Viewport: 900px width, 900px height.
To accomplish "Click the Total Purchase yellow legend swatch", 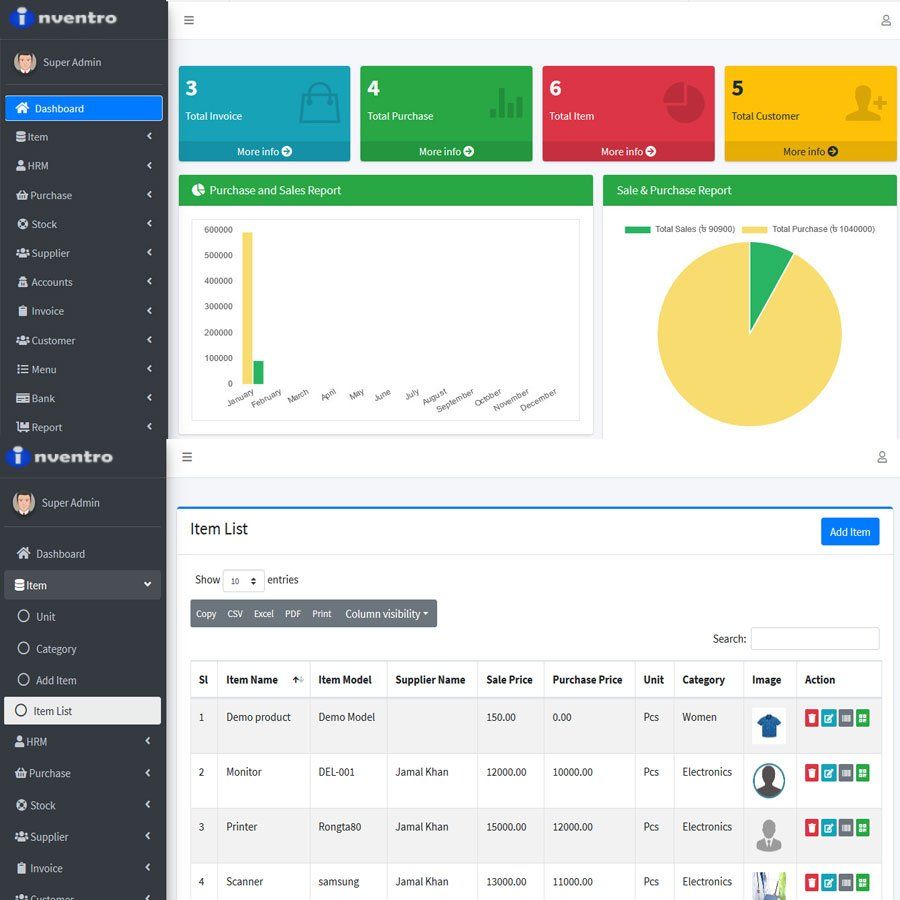I will point(754,230).
